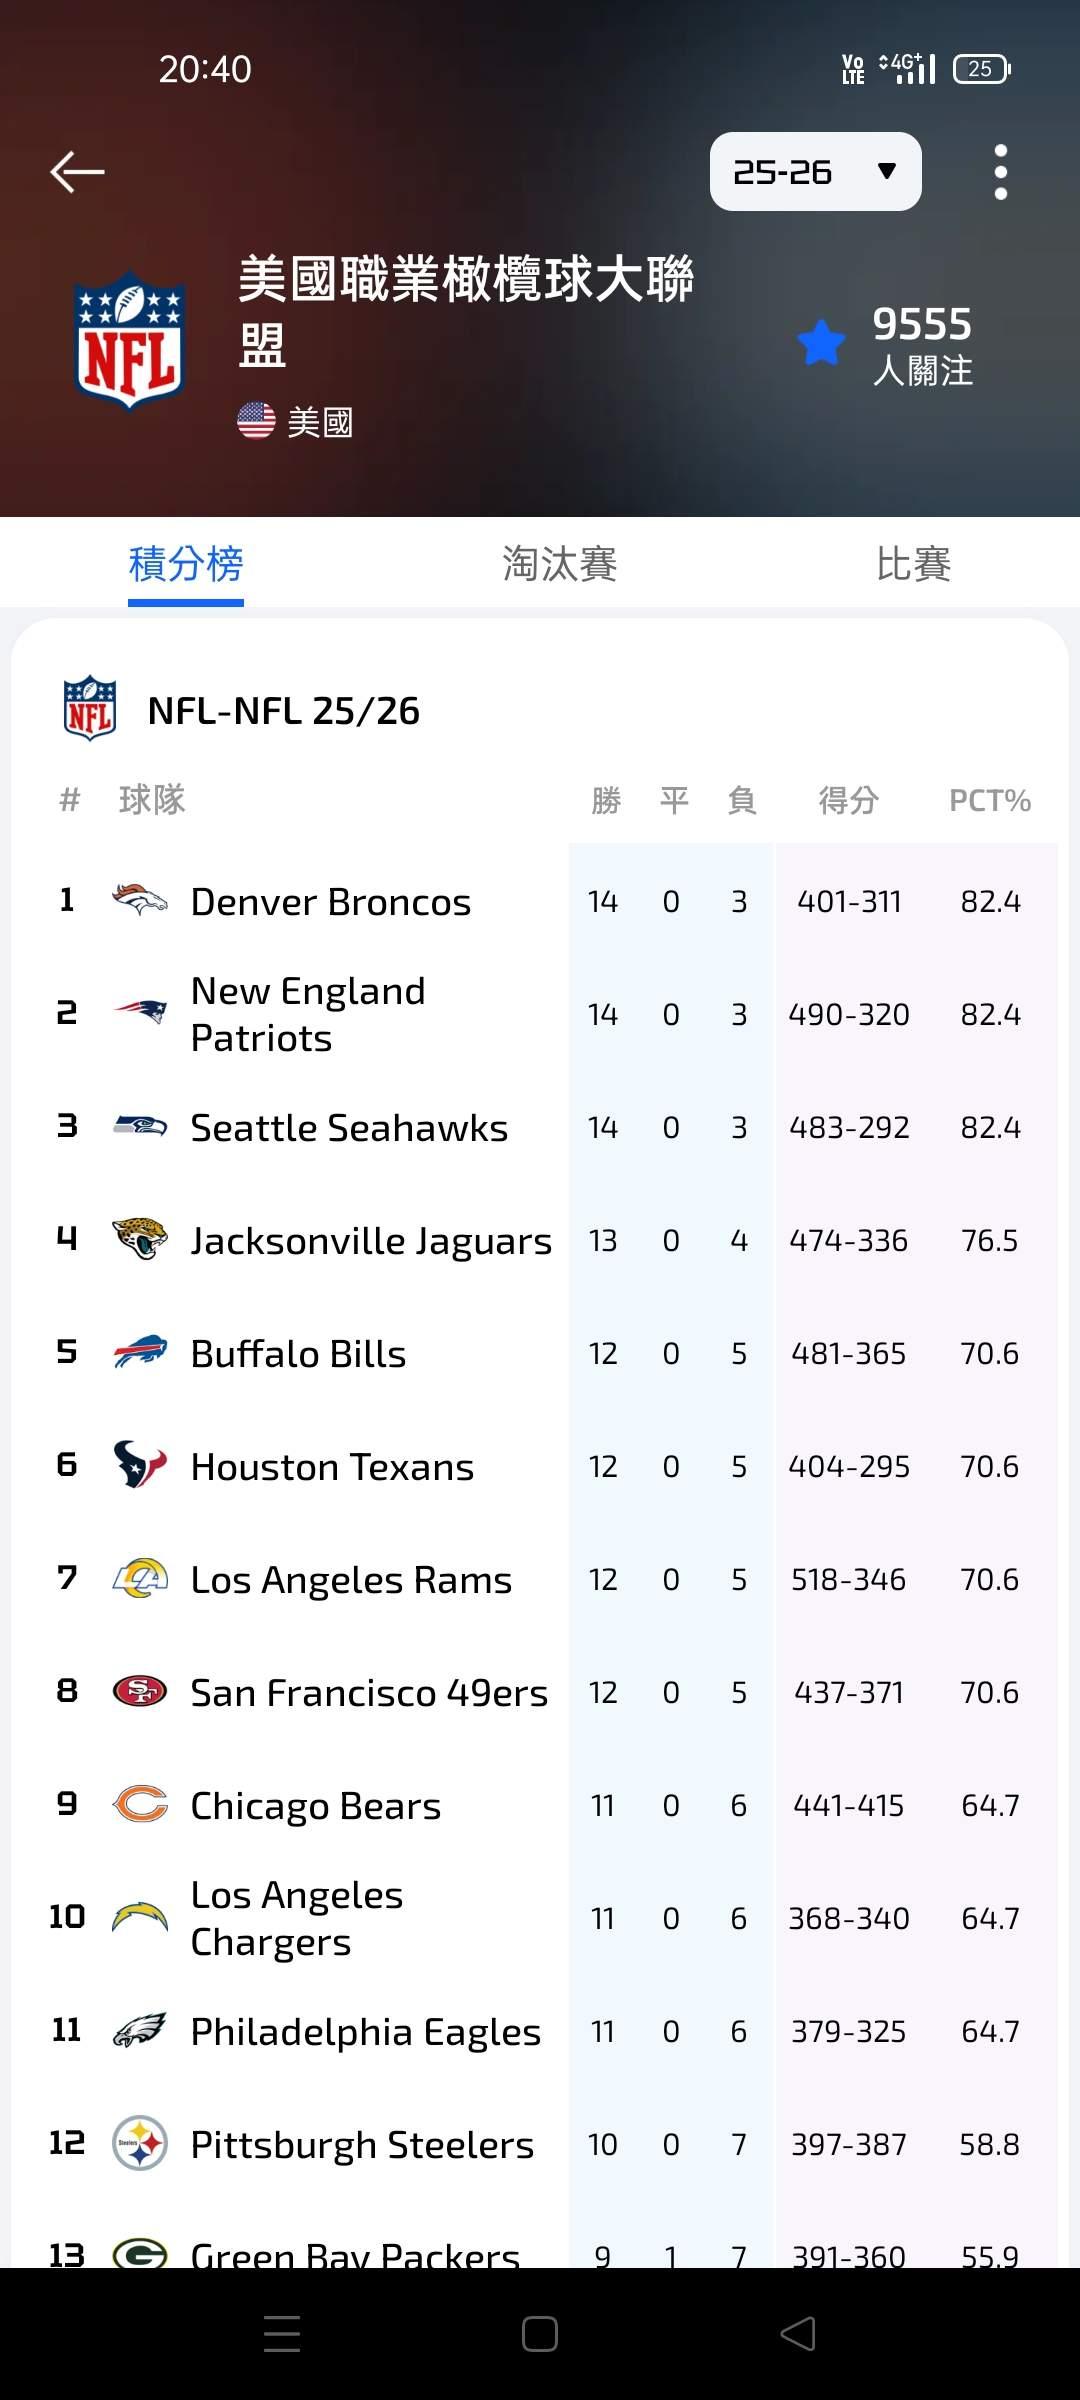Image resolution: width=1080 pixels, height=2400 pixels.
Task: Open Los Angeles Rams team details
Action: pos(350,1580)
